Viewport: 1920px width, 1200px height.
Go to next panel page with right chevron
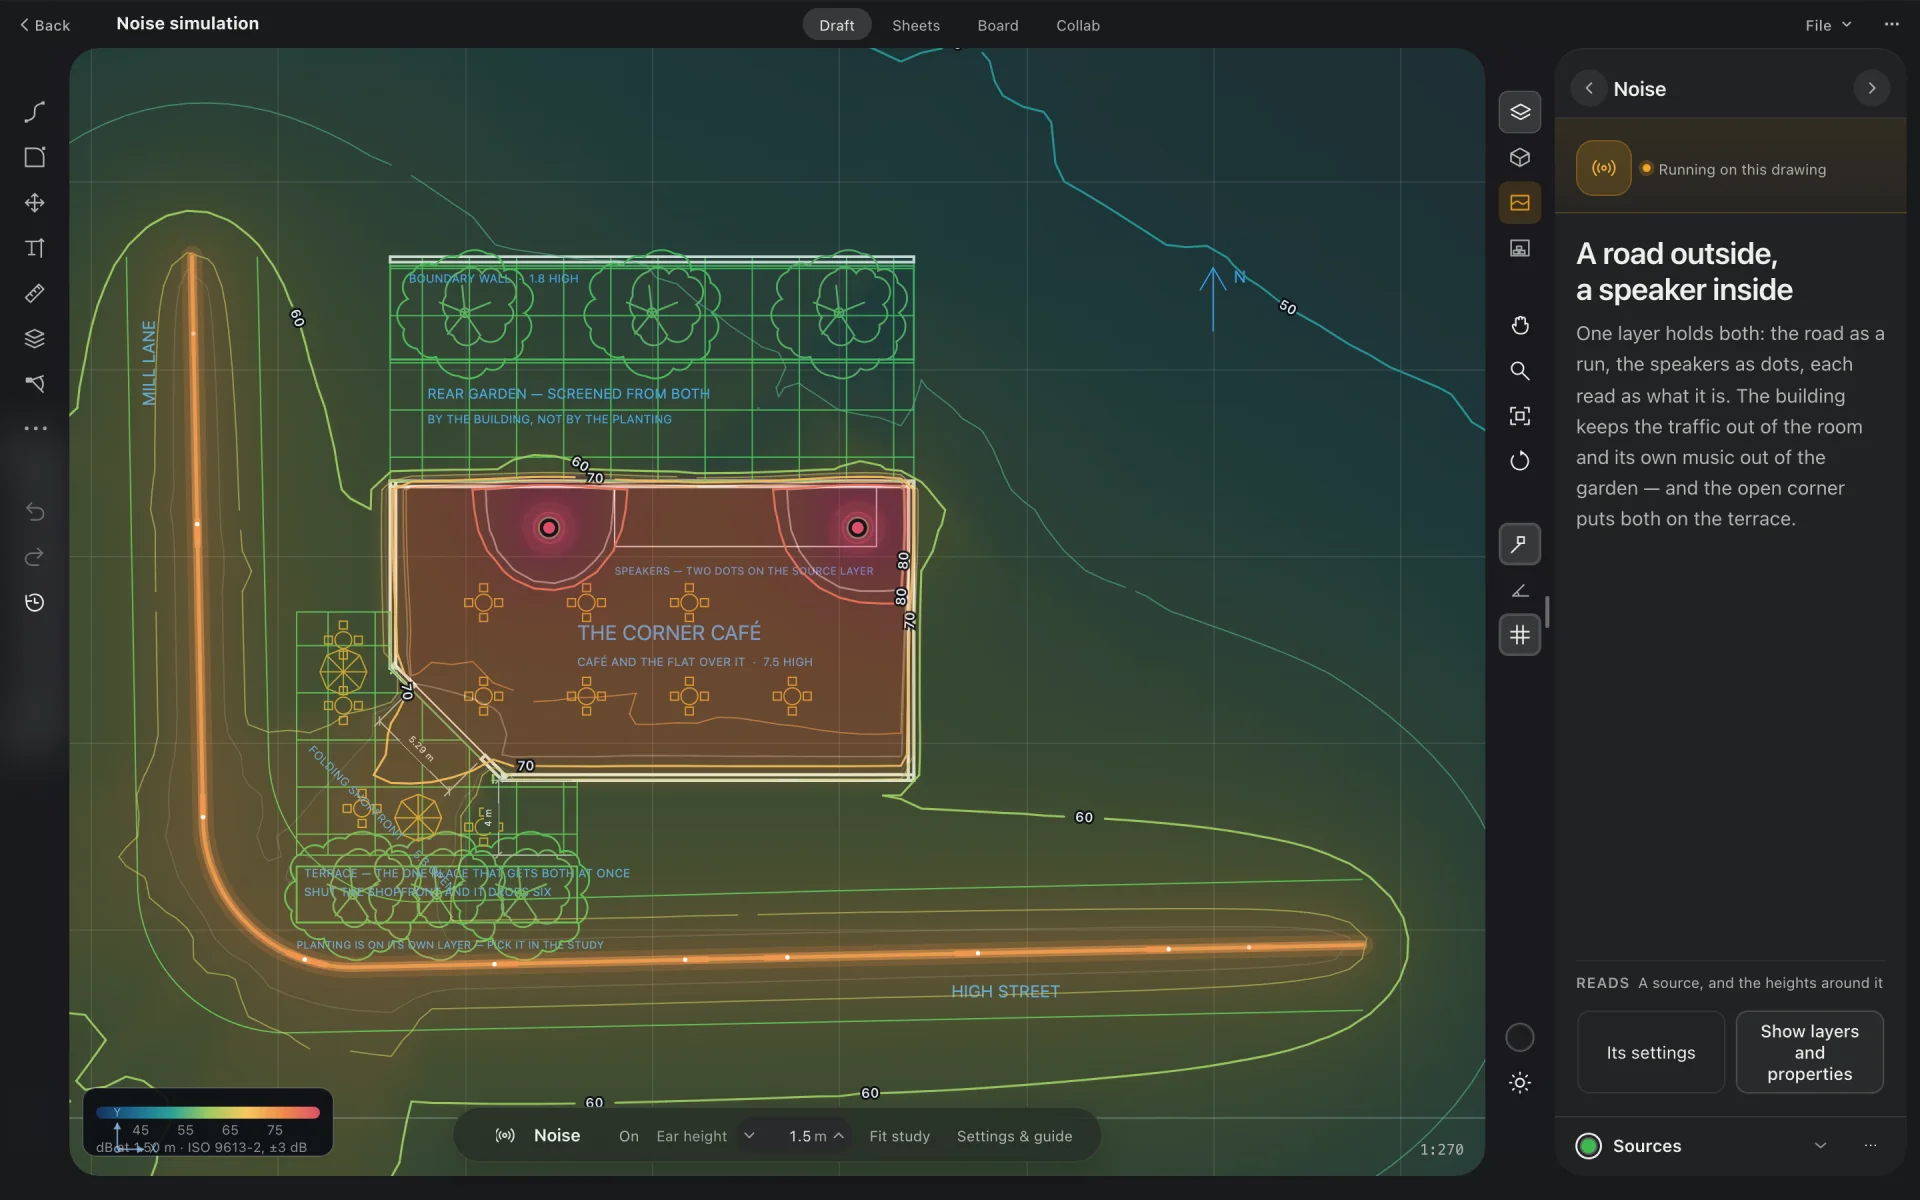click(x=1872, y=88)
